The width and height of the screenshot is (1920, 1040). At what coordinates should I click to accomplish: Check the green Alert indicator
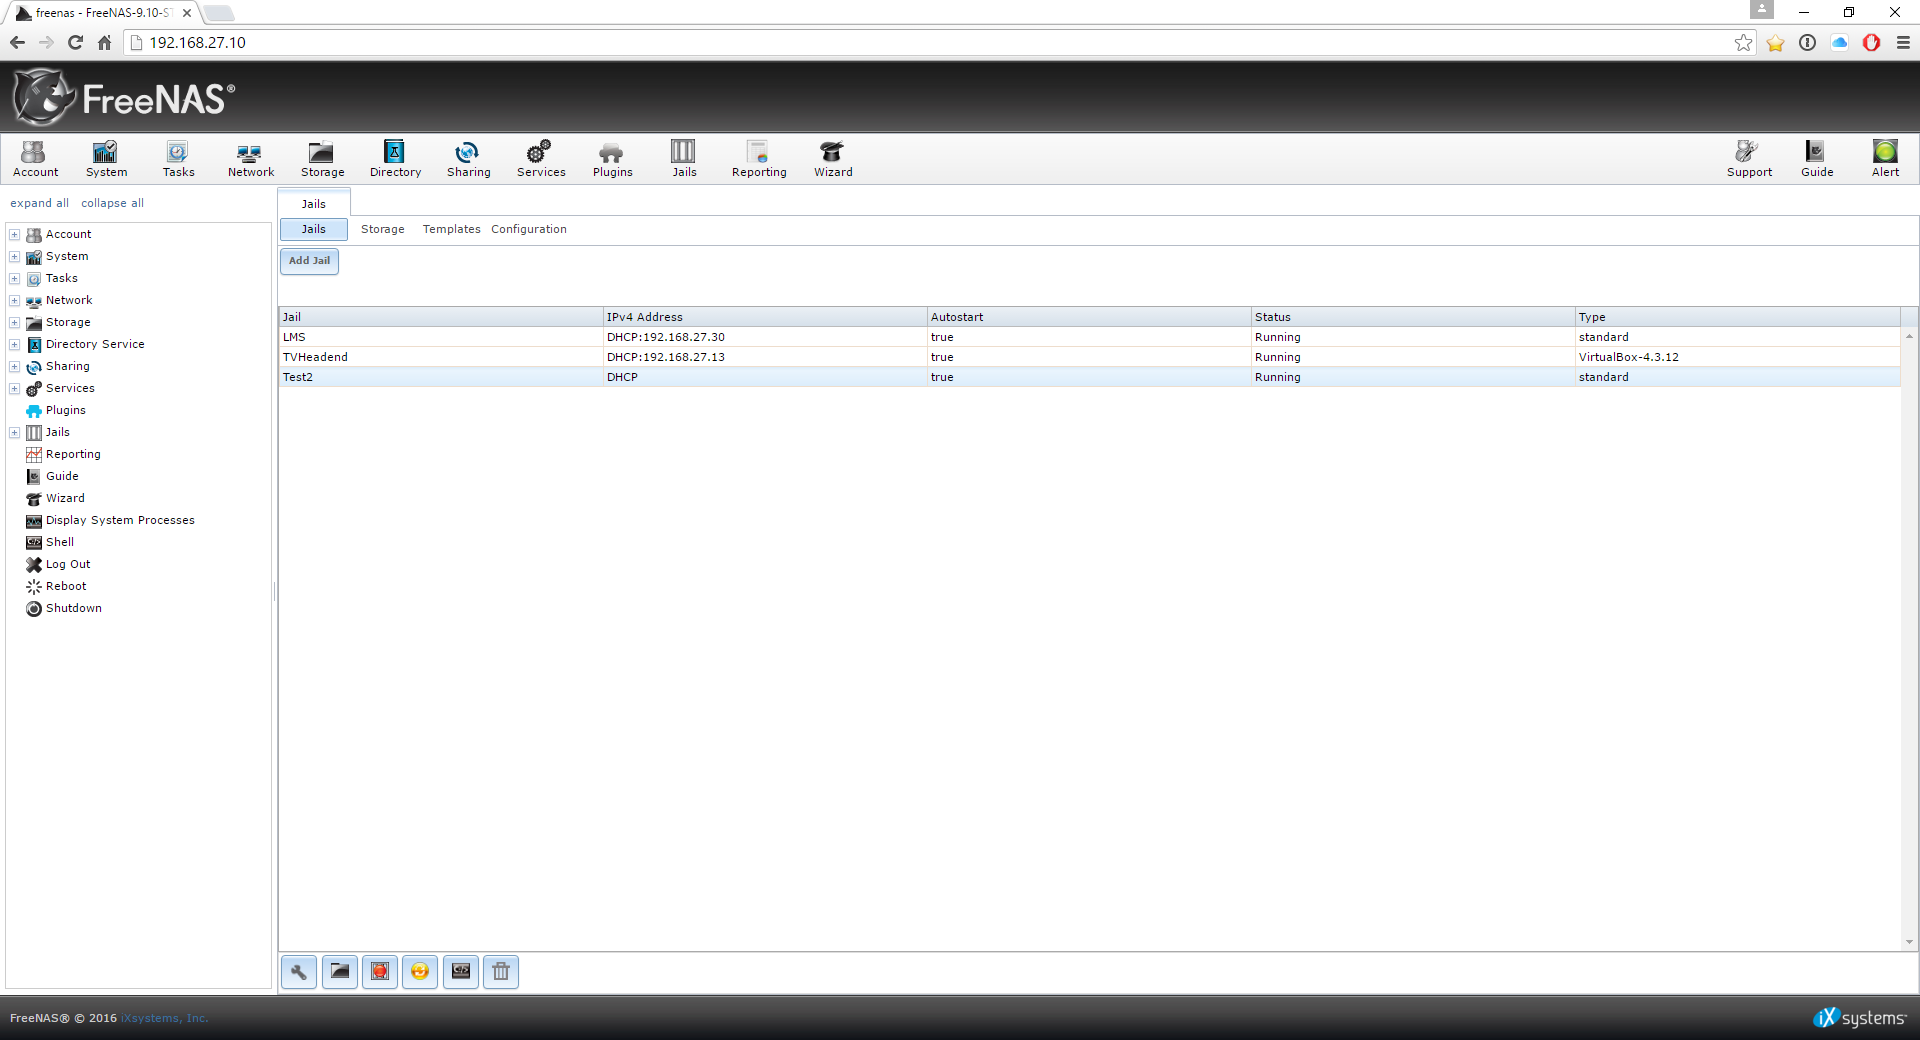pyautogui.click(x=1885, y=159)
